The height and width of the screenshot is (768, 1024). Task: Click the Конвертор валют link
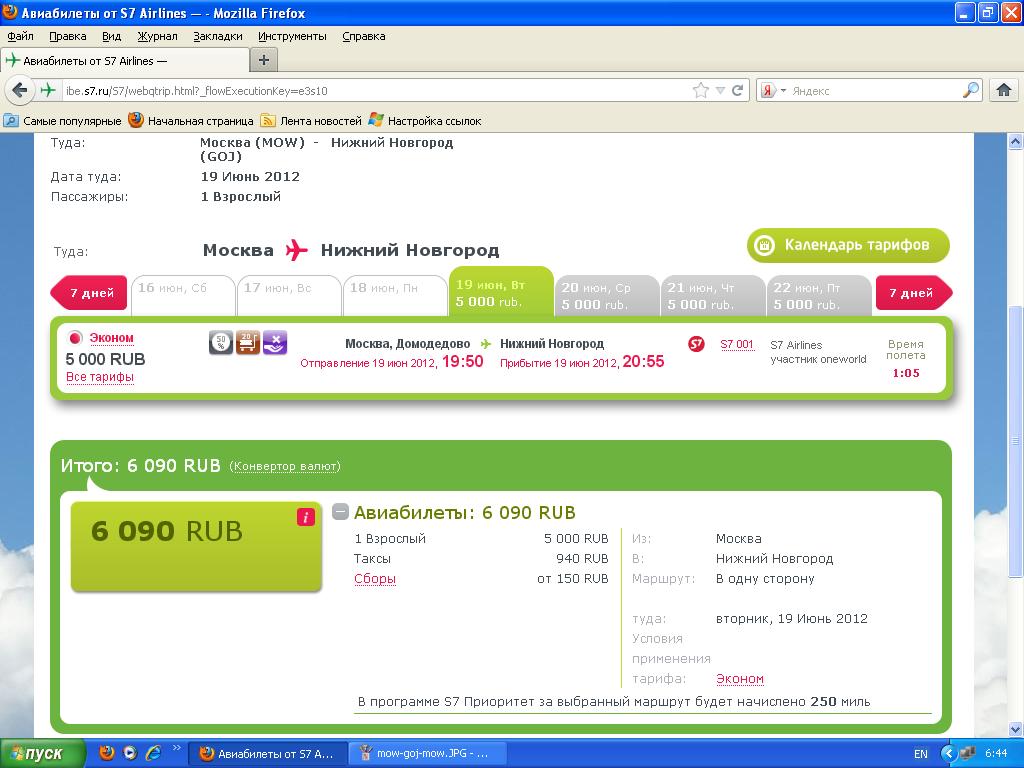point(285,466)
